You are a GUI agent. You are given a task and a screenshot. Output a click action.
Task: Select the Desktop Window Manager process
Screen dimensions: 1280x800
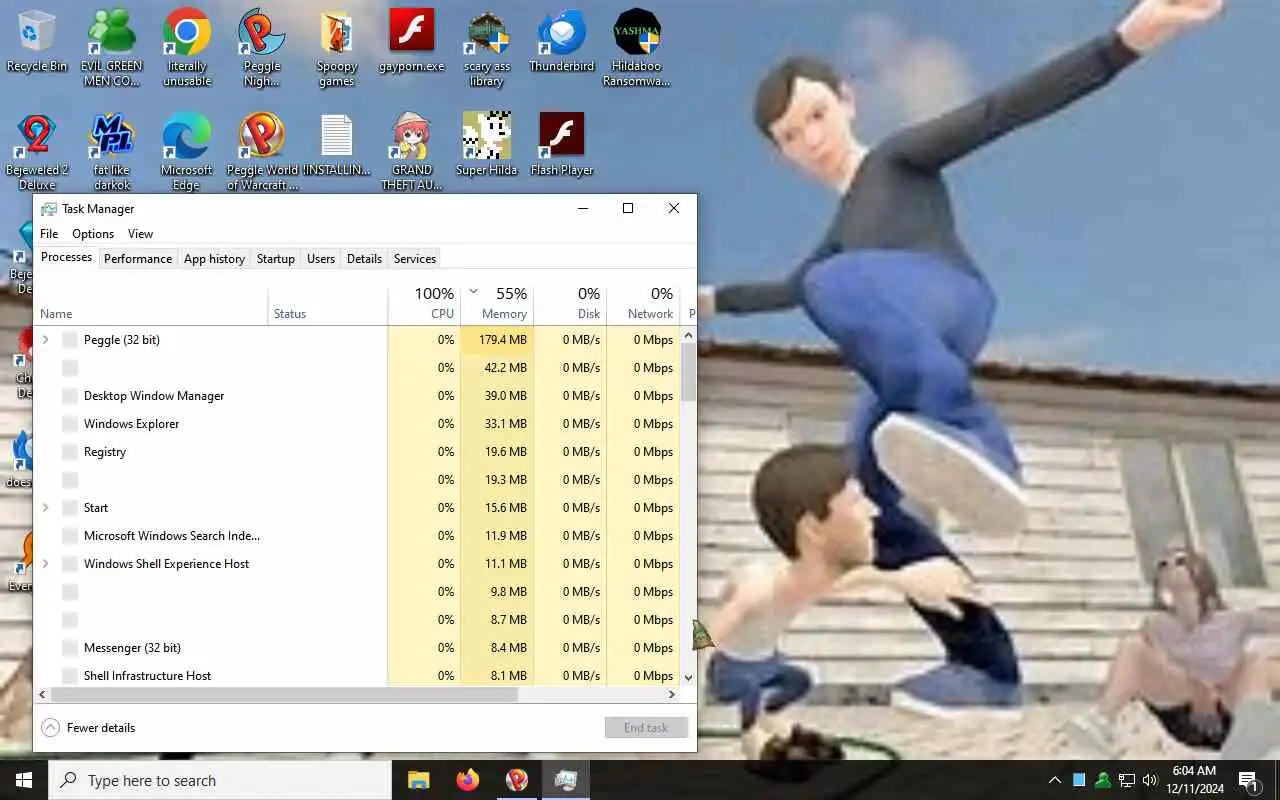pyautogui.click(x=357, y=396)
